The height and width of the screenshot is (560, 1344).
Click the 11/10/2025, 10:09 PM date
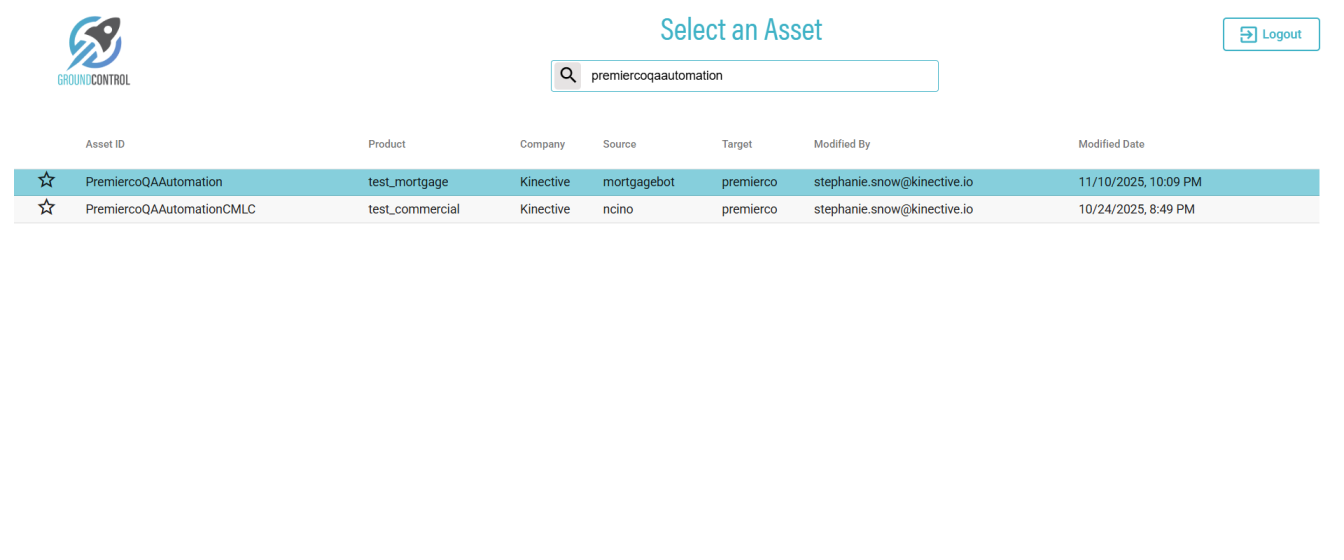tap(1140, 182)
